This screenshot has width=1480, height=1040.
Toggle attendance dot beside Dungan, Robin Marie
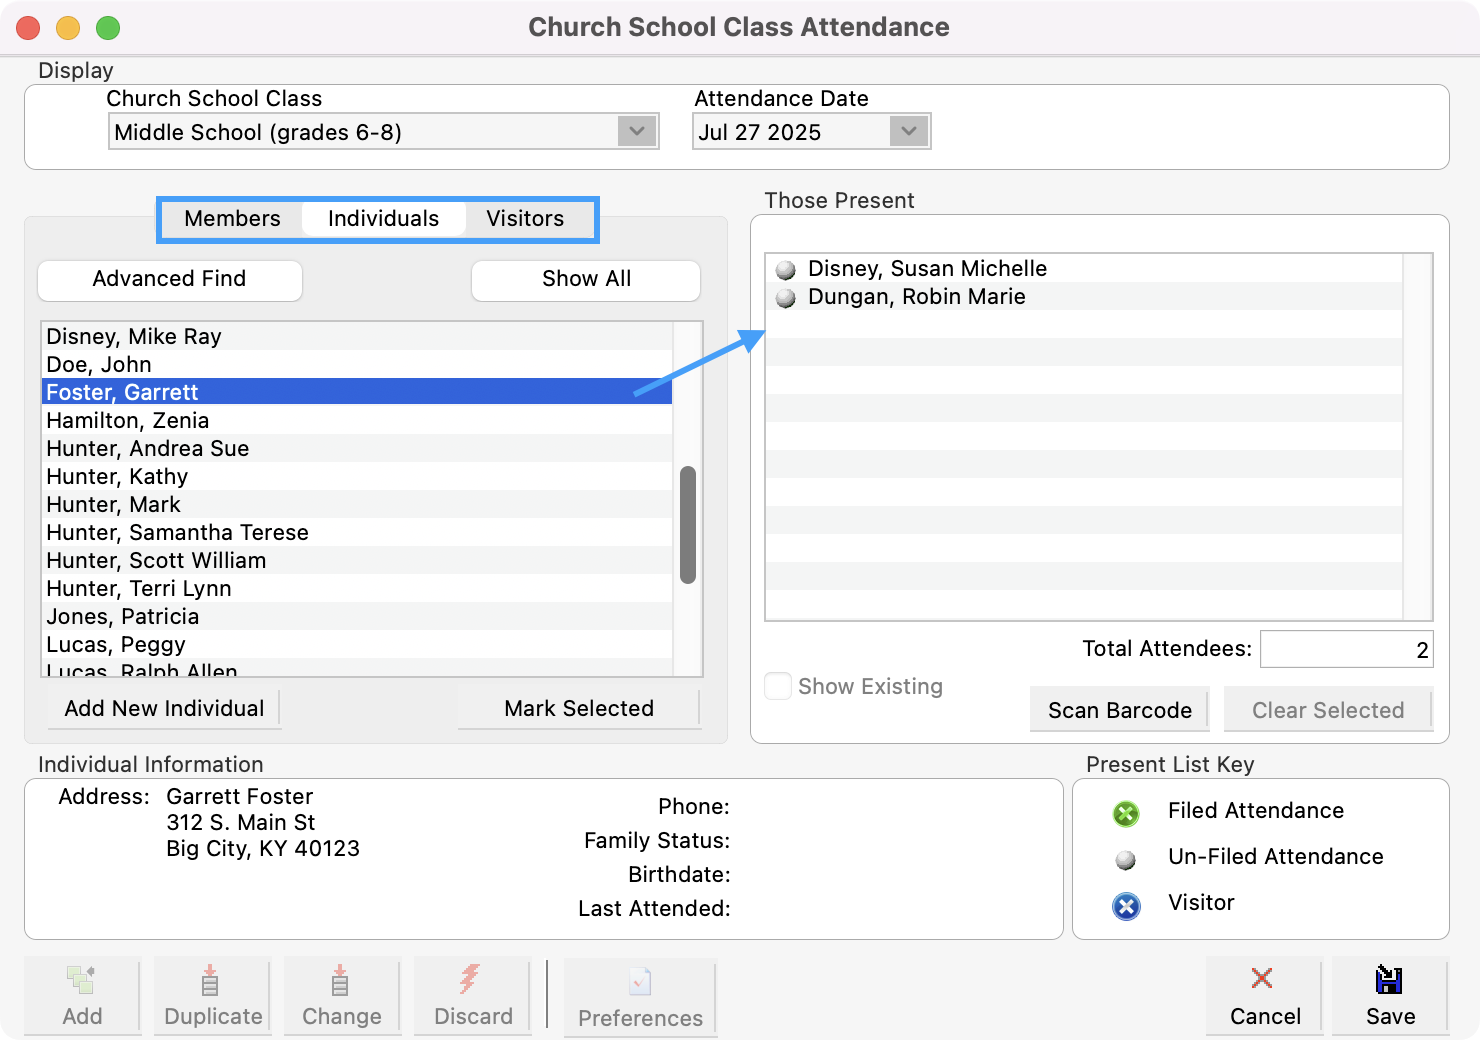pos(786,296)
